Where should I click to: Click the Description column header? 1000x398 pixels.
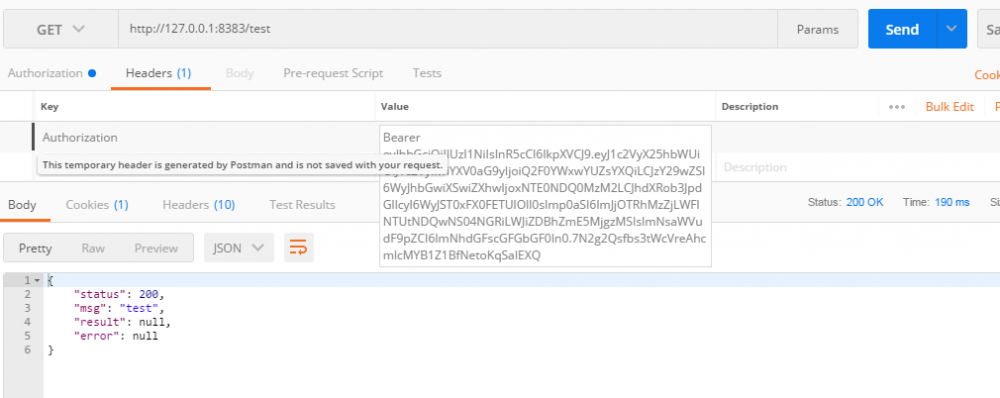750,107
